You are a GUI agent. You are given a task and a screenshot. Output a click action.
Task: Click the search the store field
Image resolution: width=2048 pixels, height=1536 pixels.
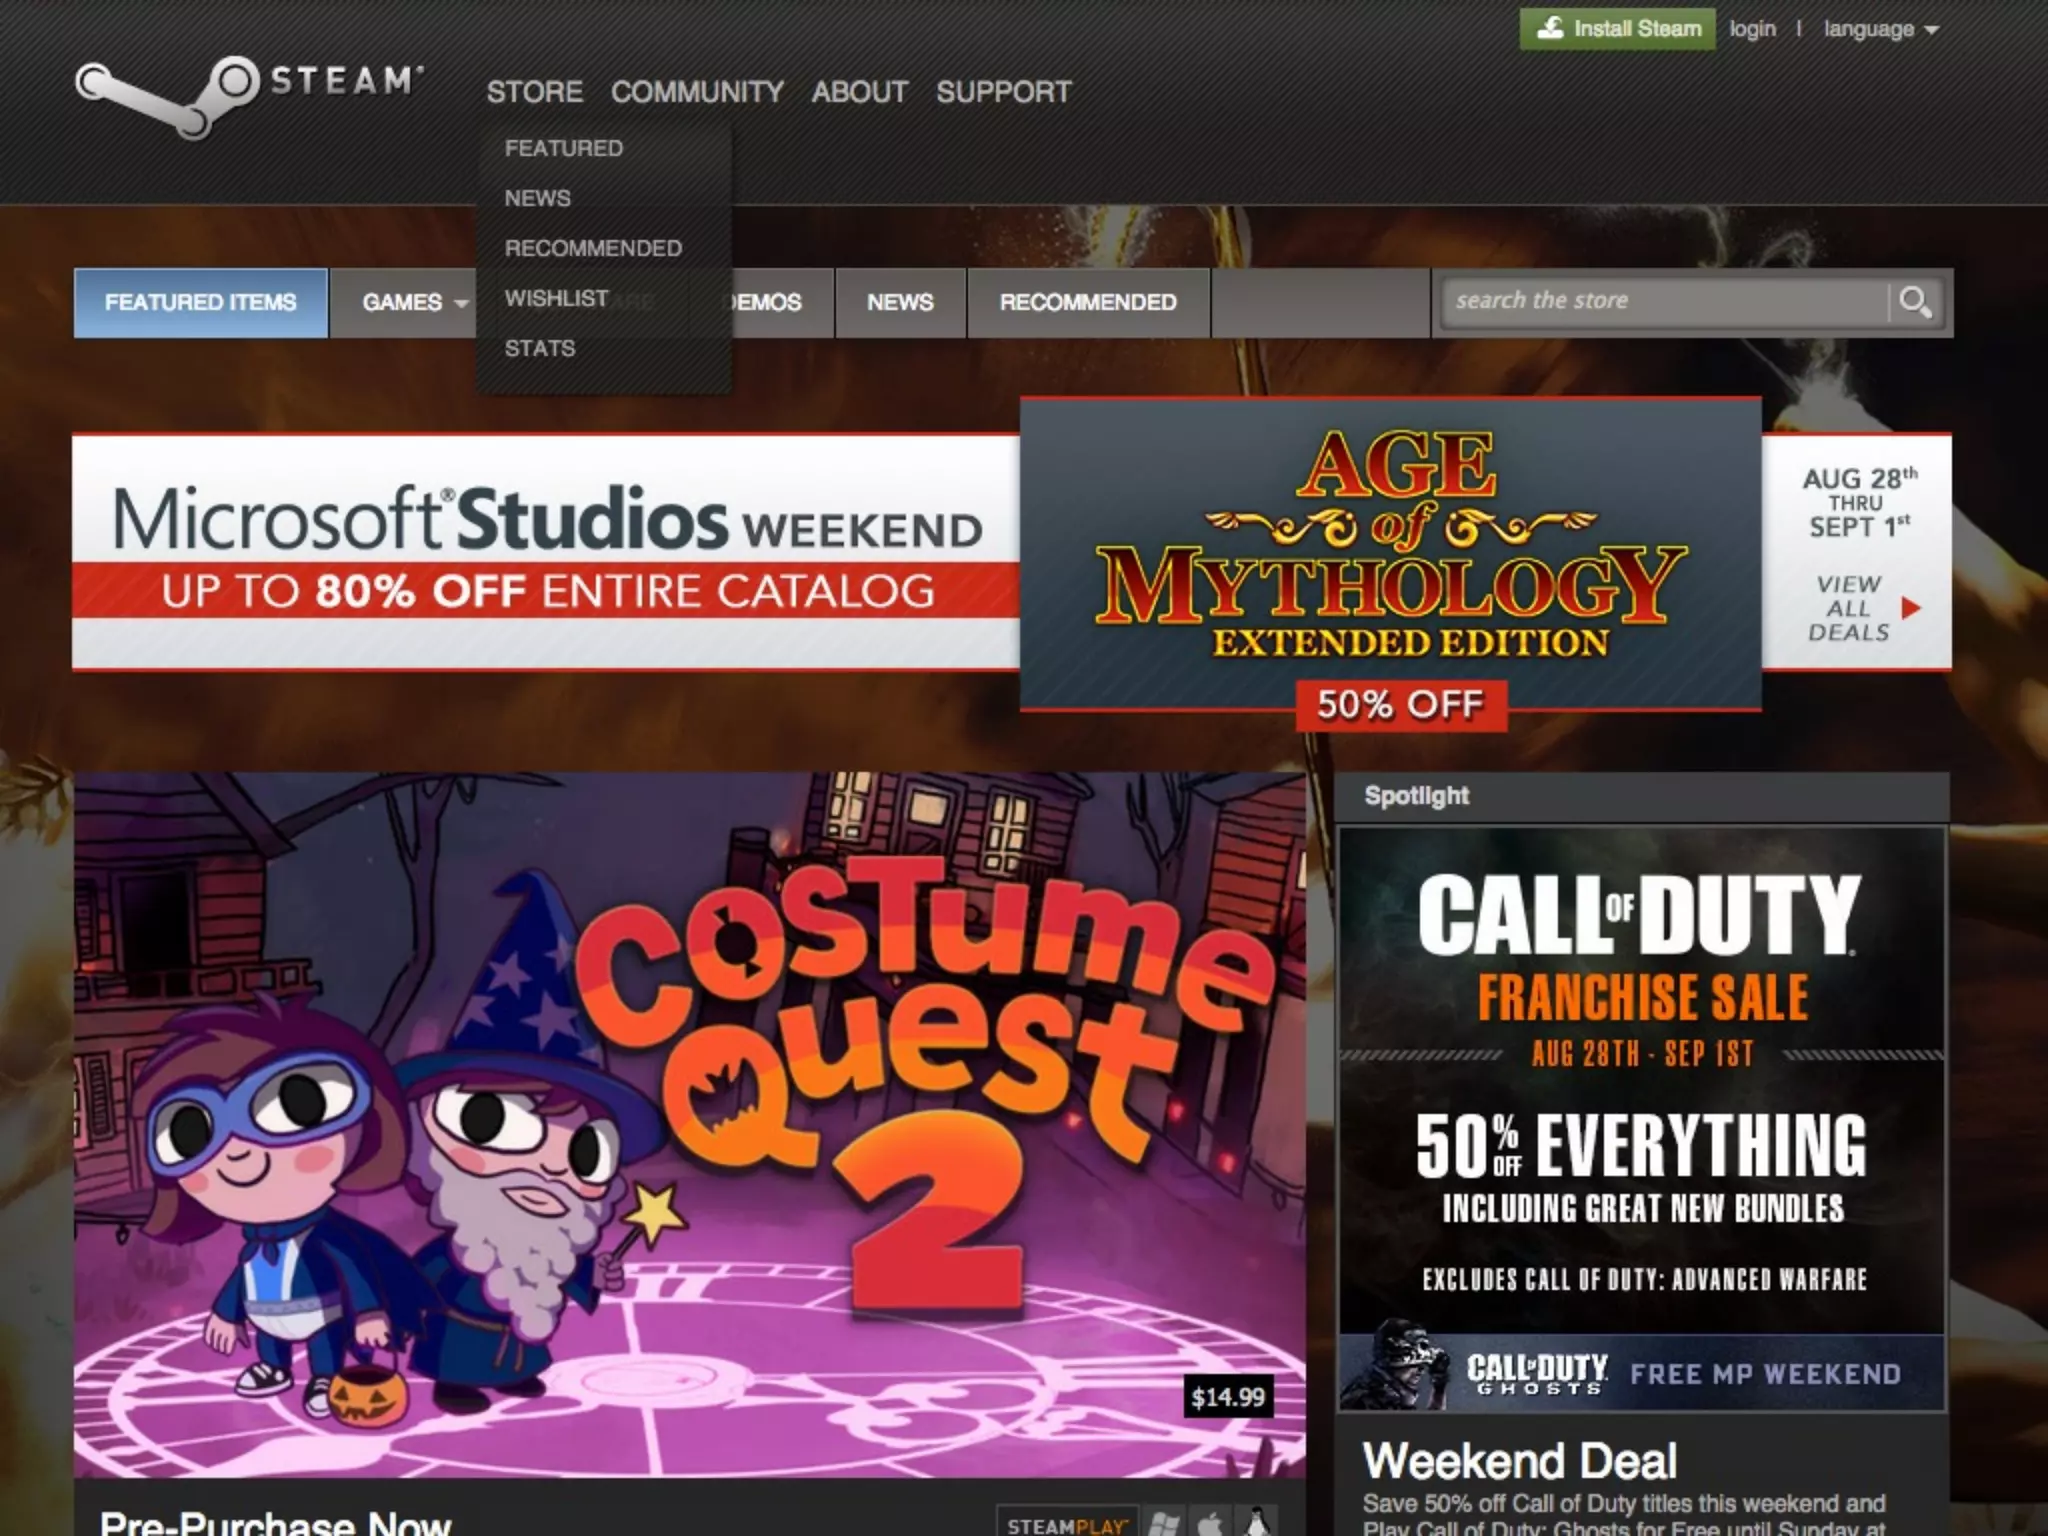pyautogui.click(x=1660, y=301)
